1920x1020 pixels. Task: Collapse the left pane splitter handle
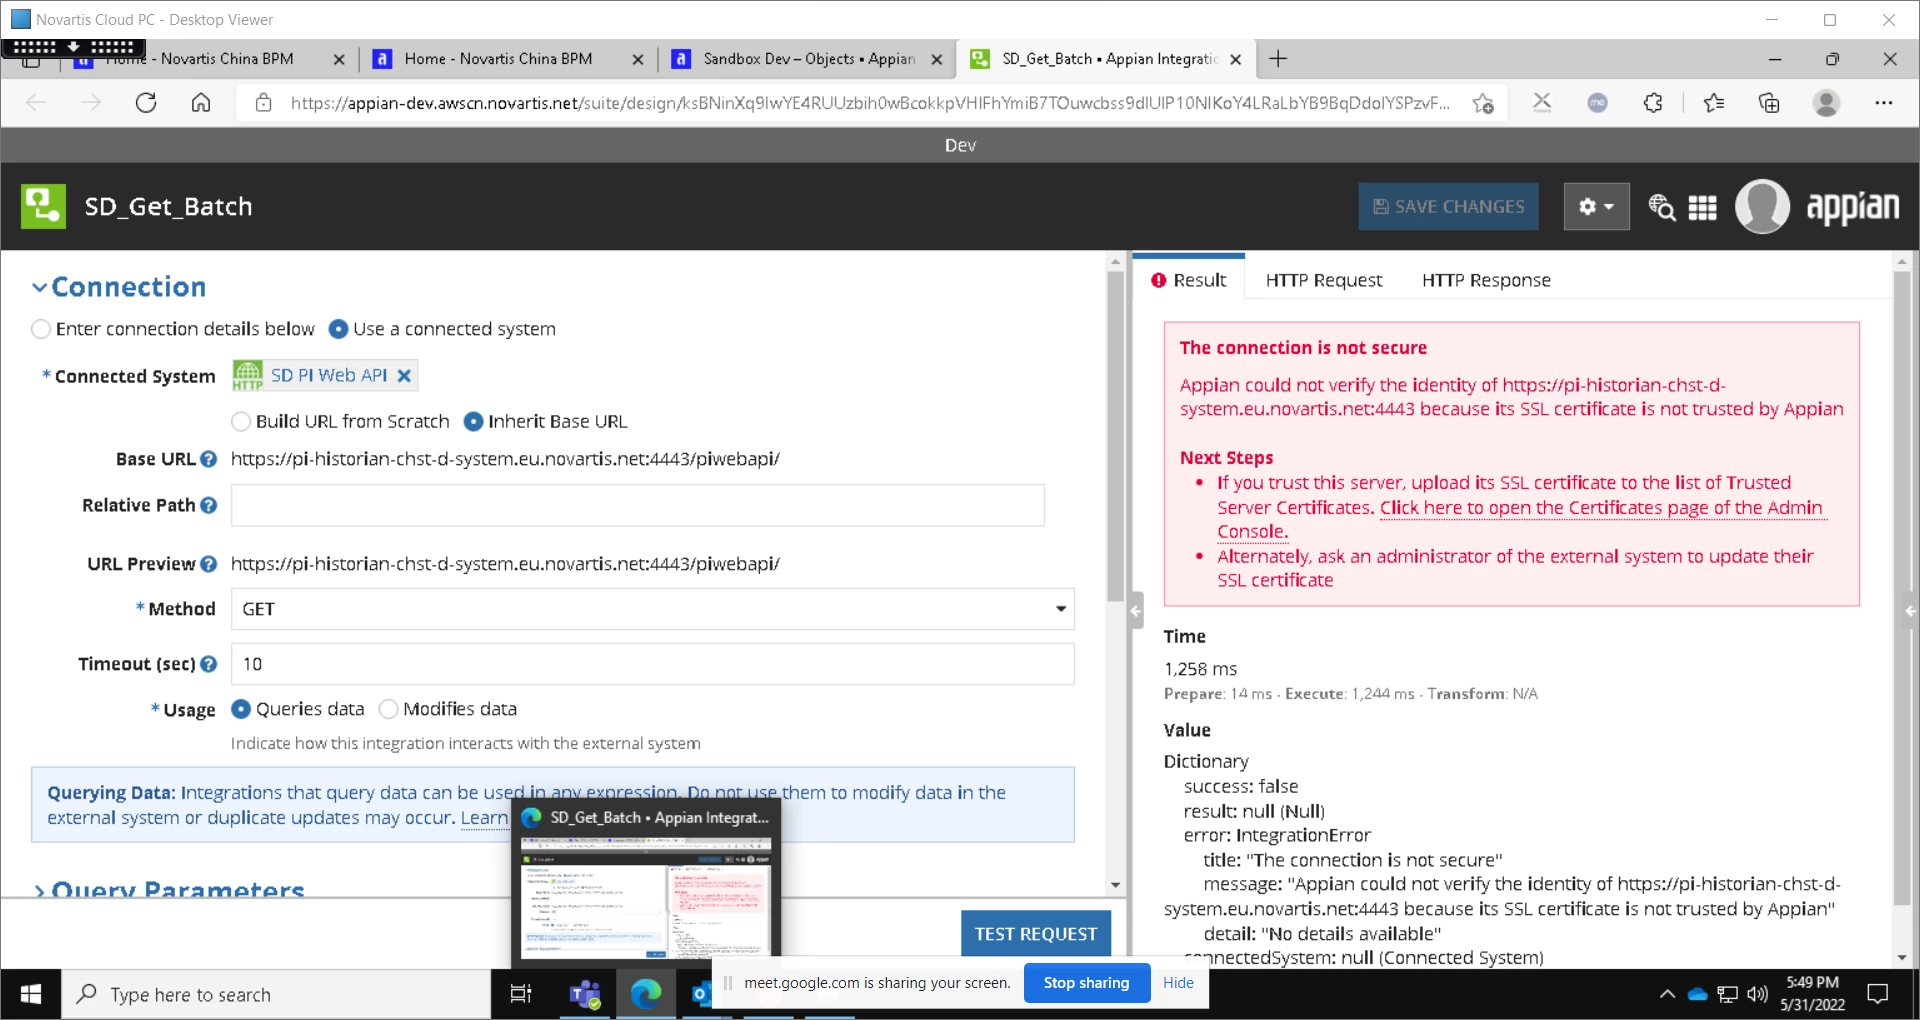click(1136, 610)
